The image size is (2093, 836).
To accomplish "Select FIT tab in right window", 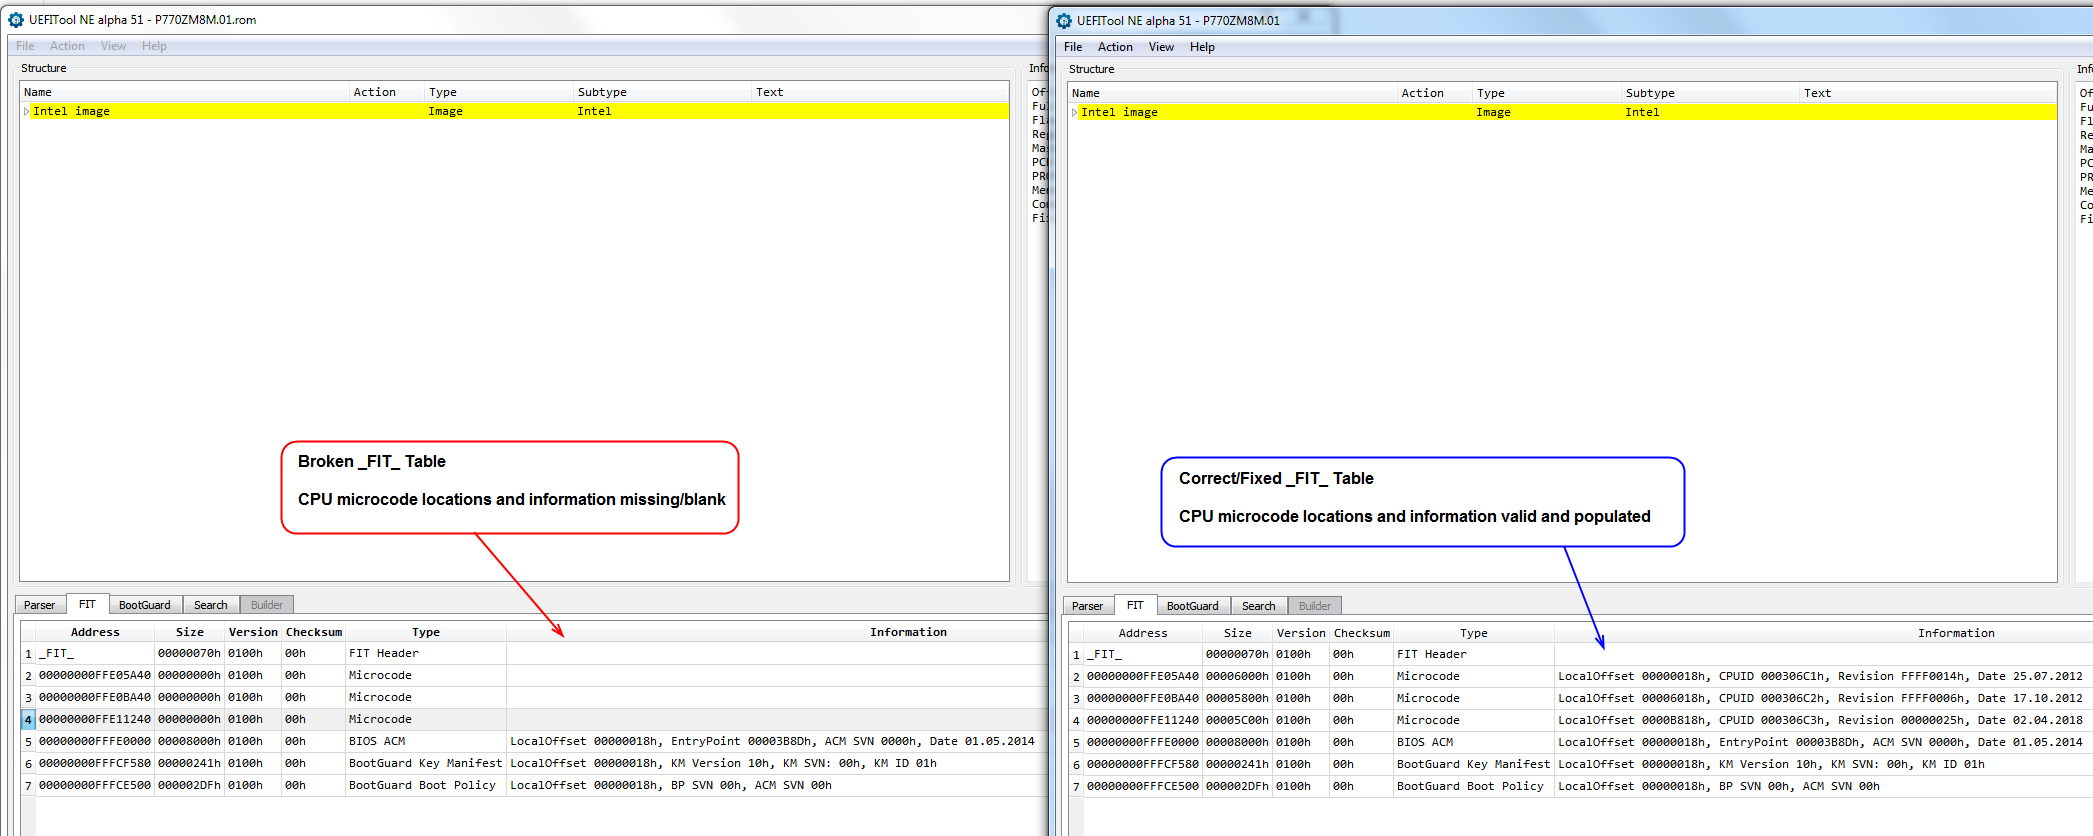I will point(1135,605).
